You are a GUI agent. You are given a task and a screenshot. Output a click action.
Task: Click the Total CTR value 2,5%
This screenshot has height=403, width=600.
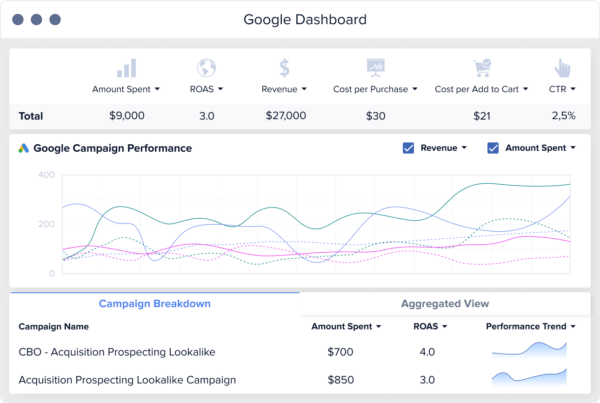pos(563,116)
